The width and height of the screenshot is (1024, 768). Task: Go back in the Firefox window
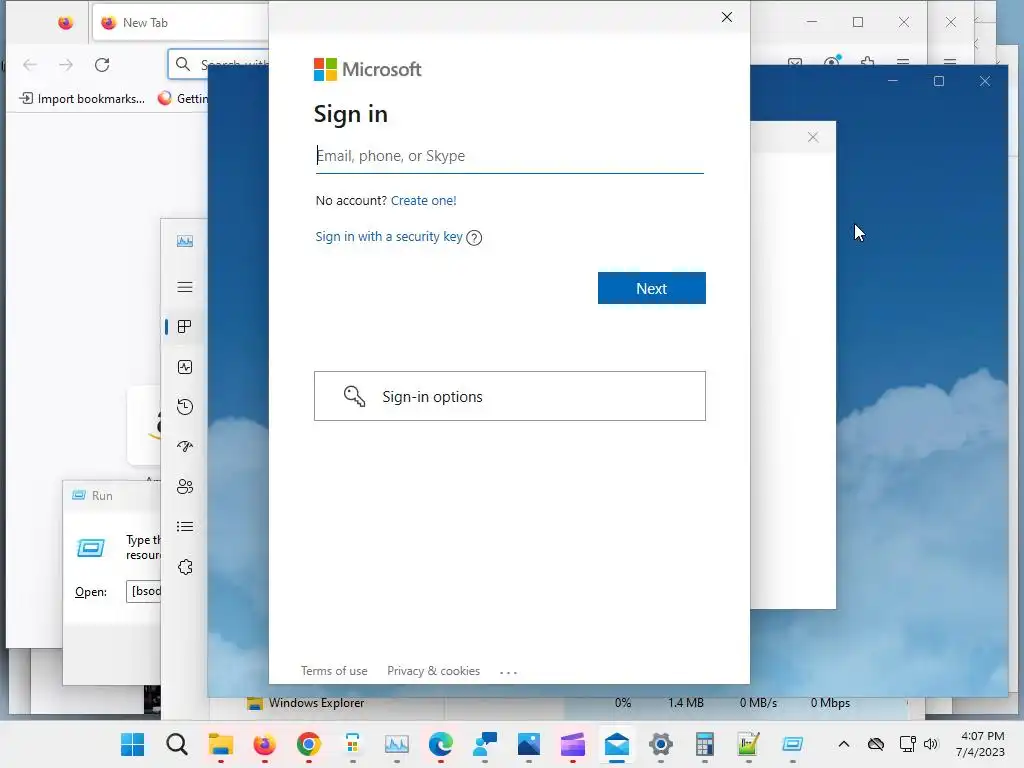pos(30,65)
